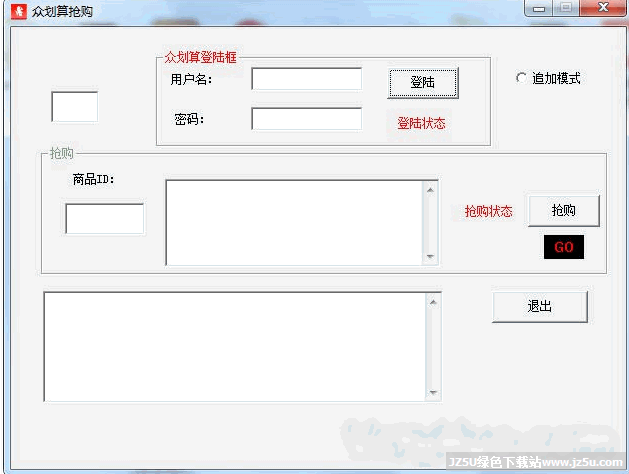Viewport: 629px width, 474px height.
Task: Click the red 抢购状态 label
Action: [489, 211]
